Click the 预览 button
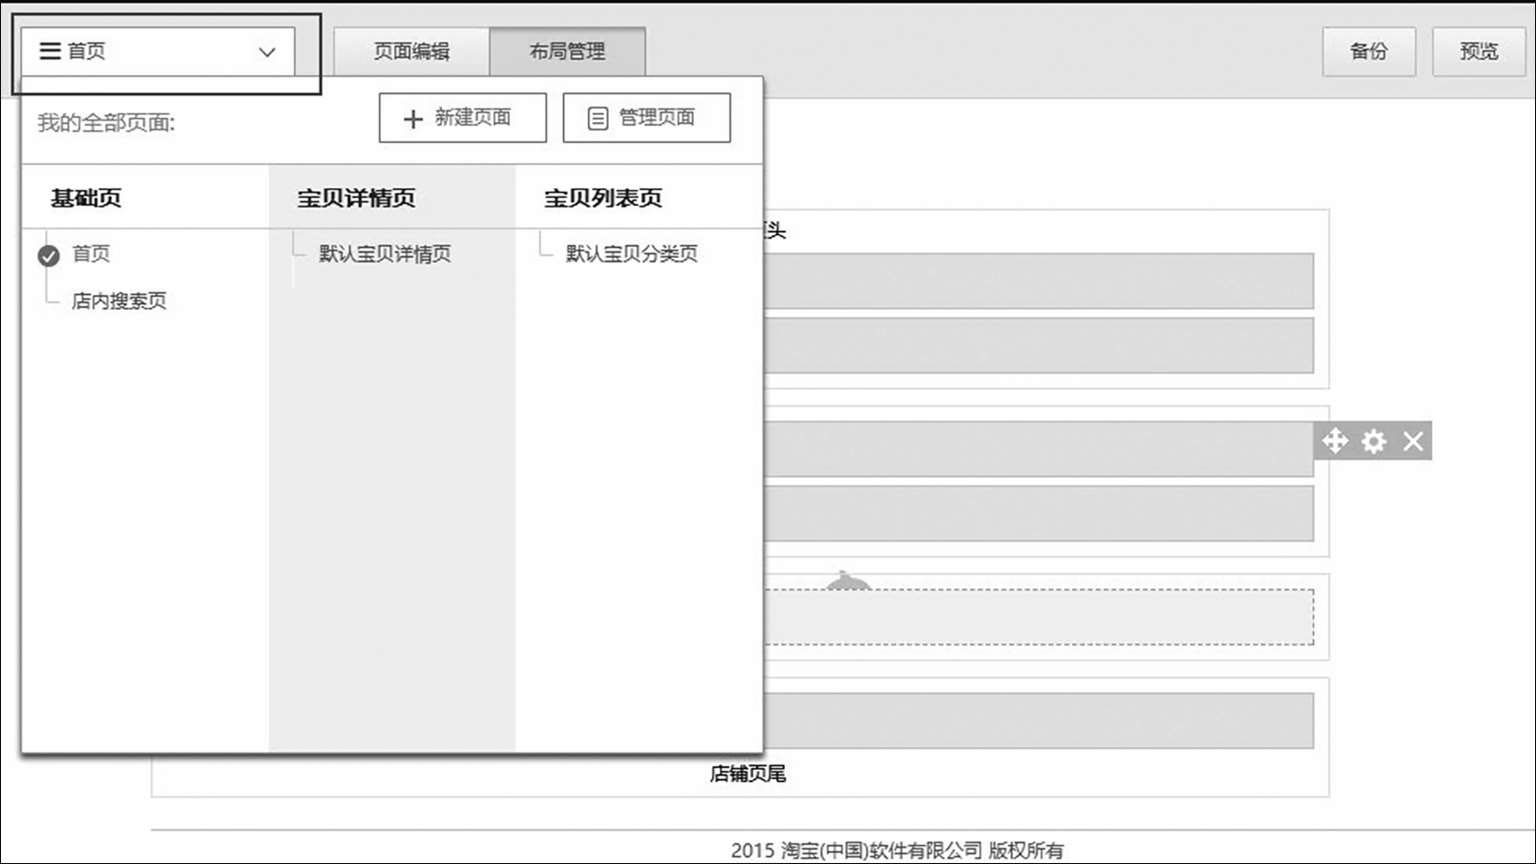 coord(1478,52)
